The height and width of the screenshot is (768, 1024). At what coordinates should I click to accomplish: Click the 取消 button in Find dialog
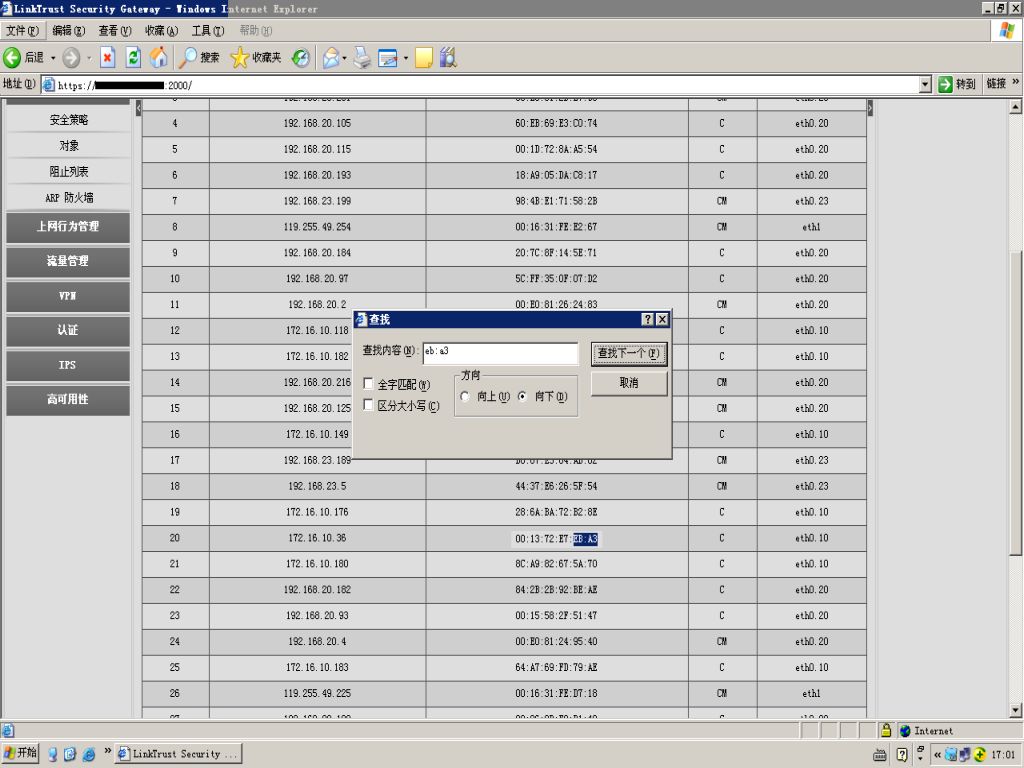629,383
